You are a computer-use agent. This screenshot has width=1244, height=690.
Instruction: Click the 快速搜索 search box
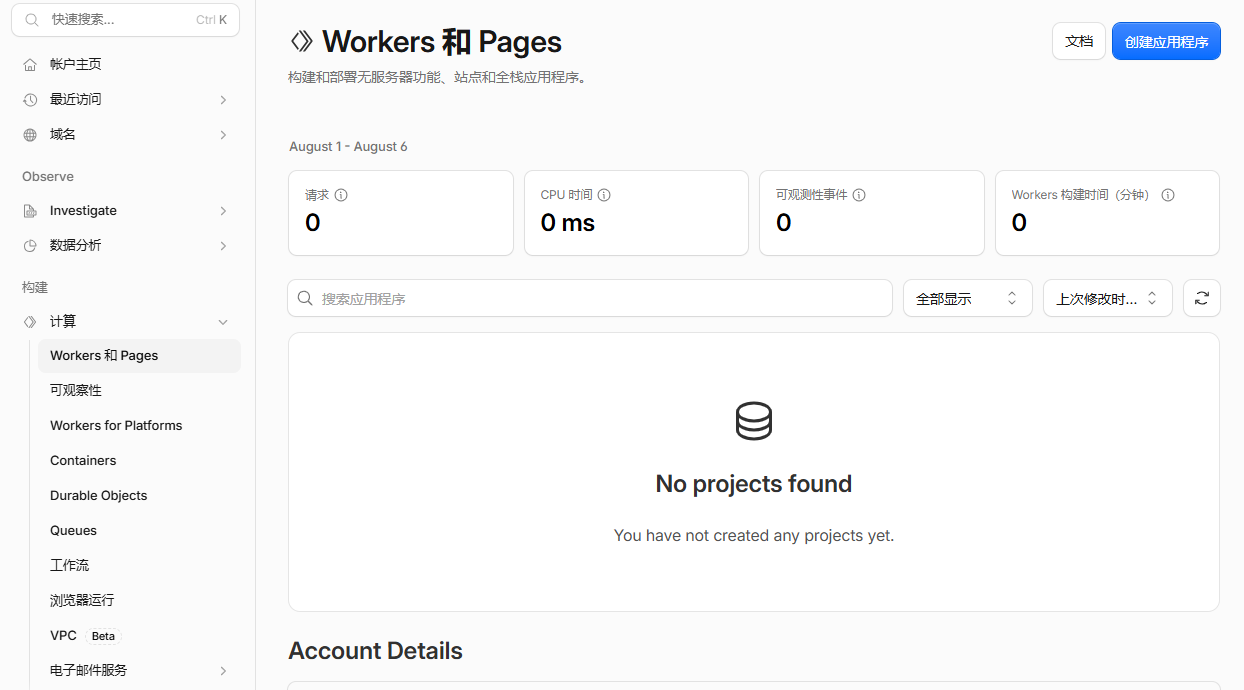click(x=126, y=19)
